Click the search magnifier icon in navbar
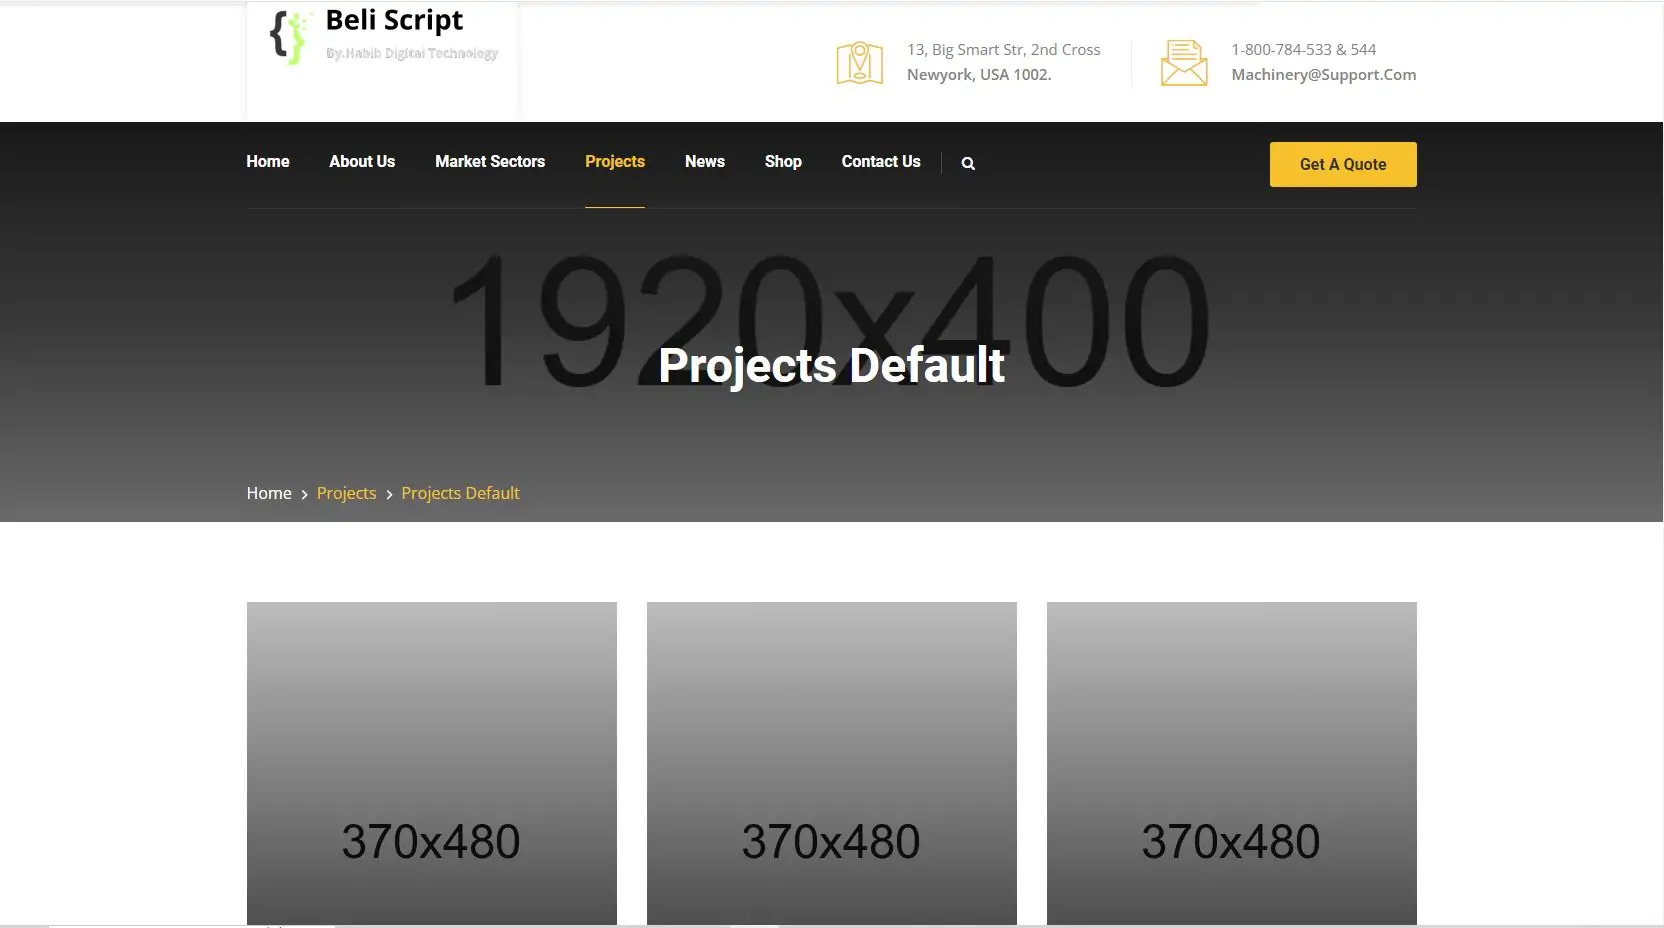1664x928 pixels. tap(968, 163)
